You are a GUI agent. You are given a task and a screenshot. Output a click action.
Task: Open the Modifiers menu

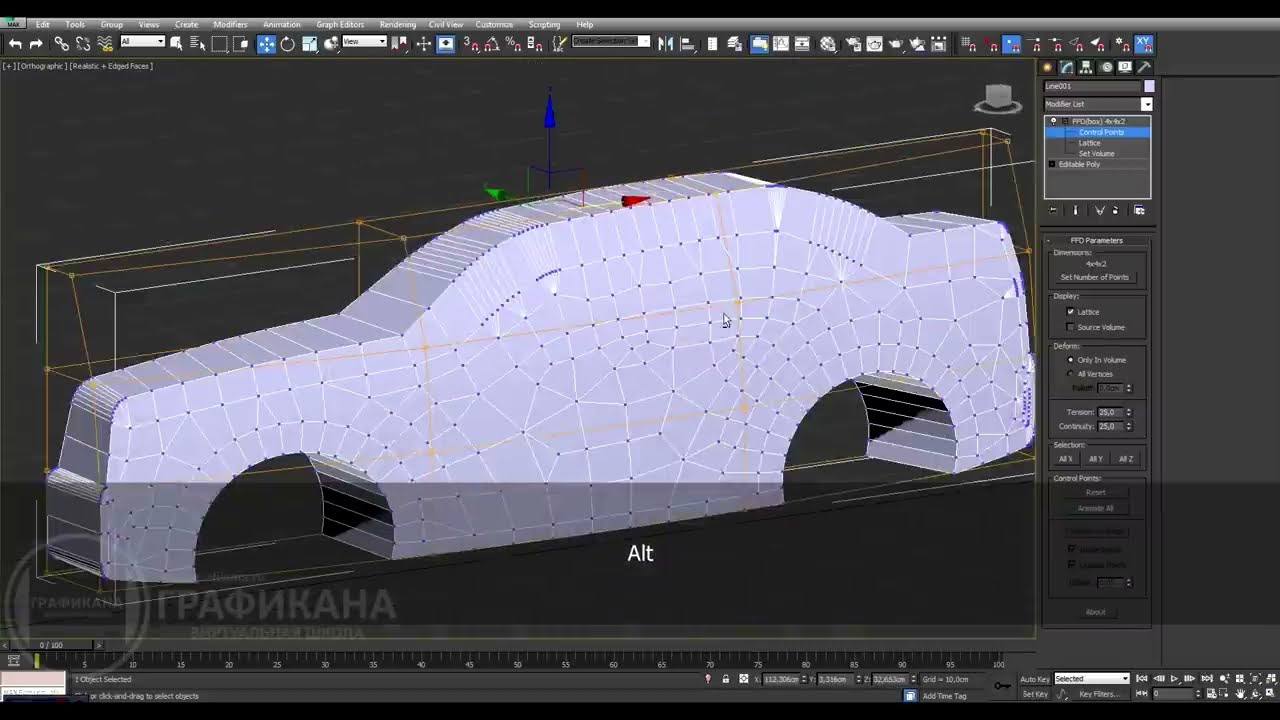pos(230,24)
